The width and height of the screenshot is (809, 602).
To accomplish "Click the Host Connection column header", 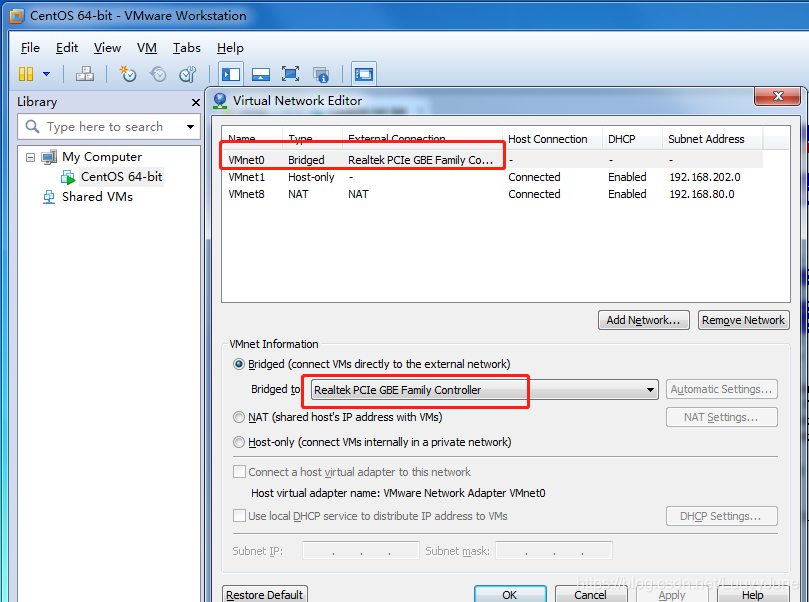I will click(x=552, y=139).
